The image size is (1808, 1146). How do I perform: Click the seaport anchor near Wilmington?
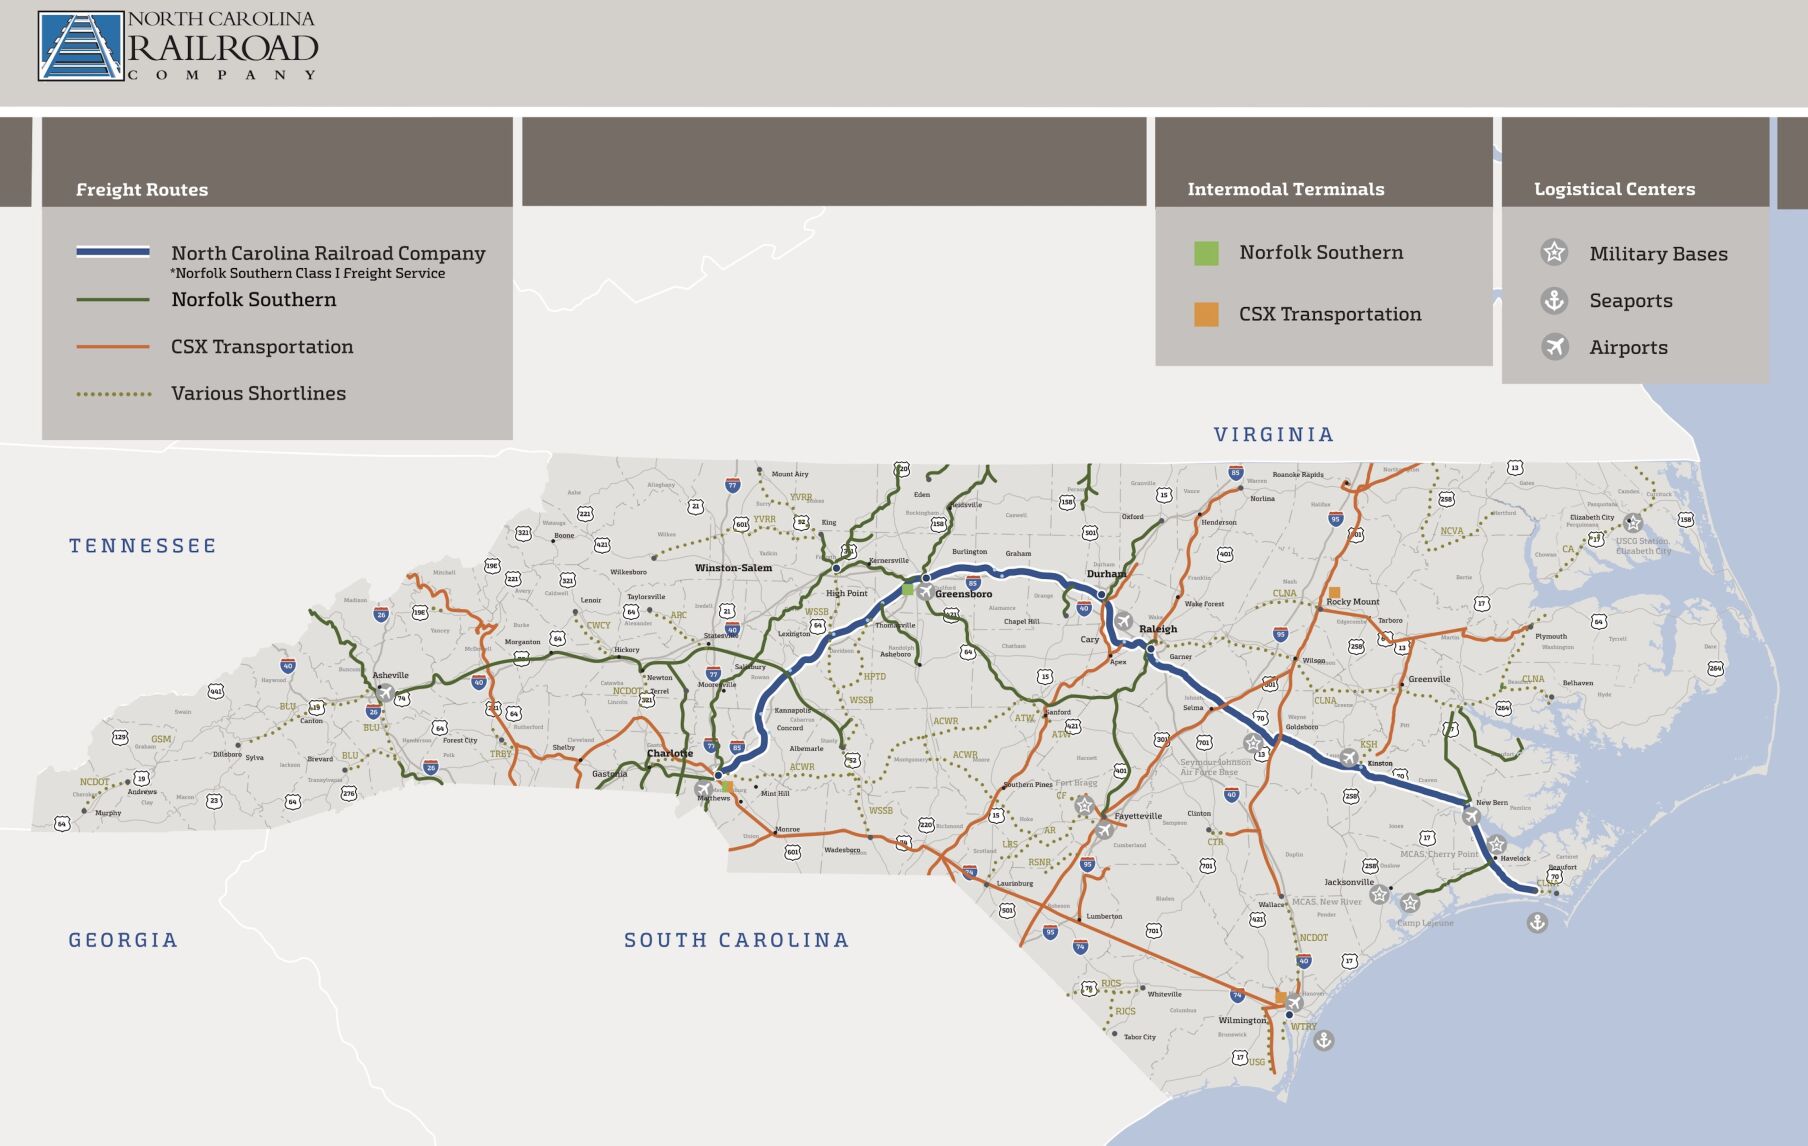[1323, 1041]
